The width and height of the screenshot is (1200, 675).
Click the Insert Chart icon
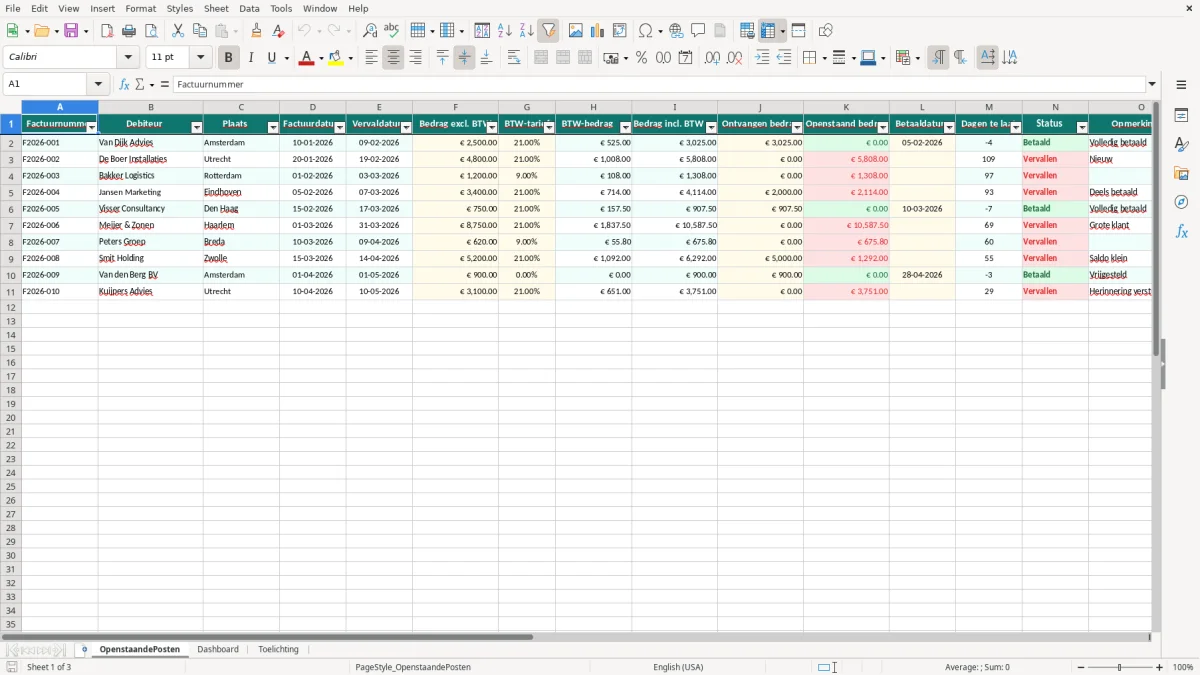(597, 31)
